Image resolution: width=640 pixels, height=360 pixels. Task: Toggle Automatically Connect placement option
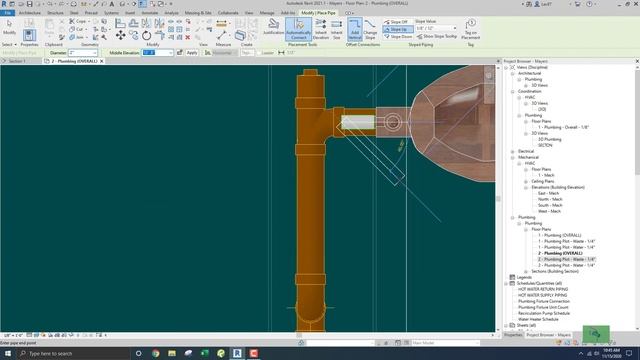(298, 29)
